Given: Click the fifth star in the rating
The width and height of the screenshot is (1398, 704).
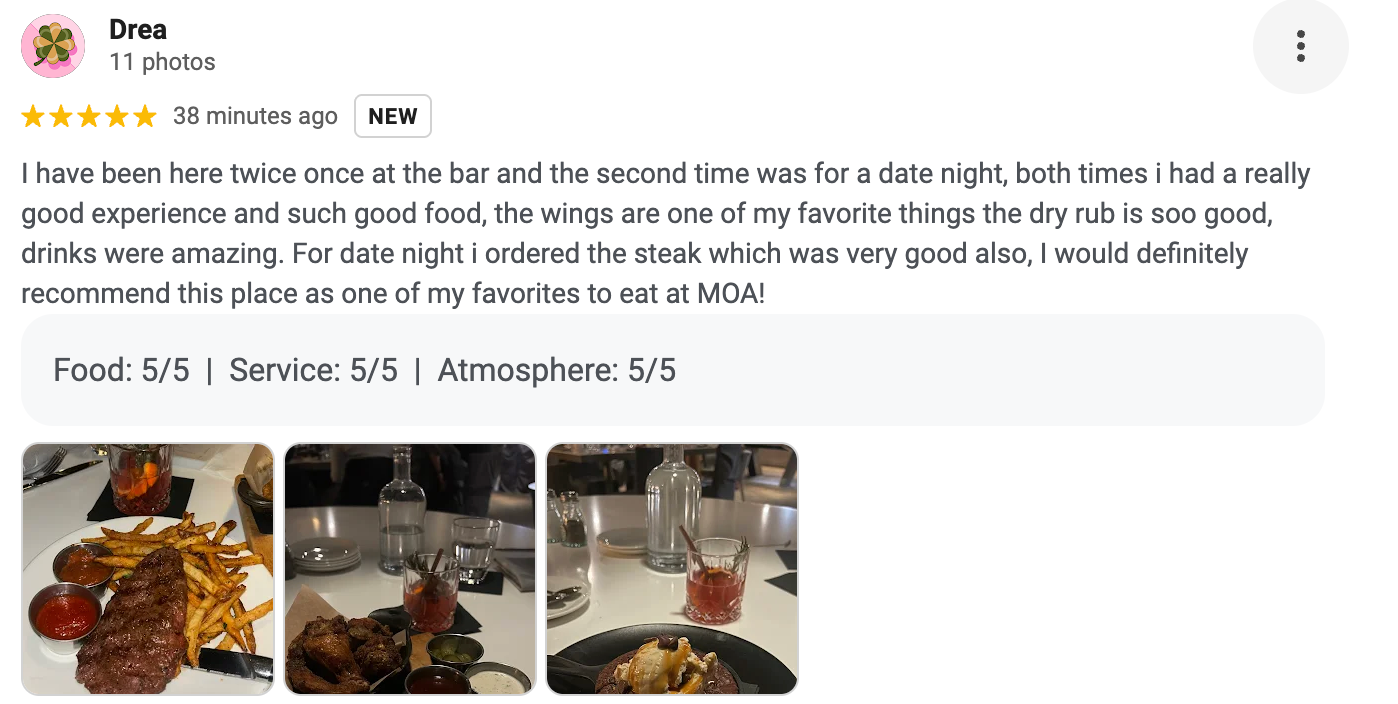Looking at the screenshot, I should click(142, 115).
